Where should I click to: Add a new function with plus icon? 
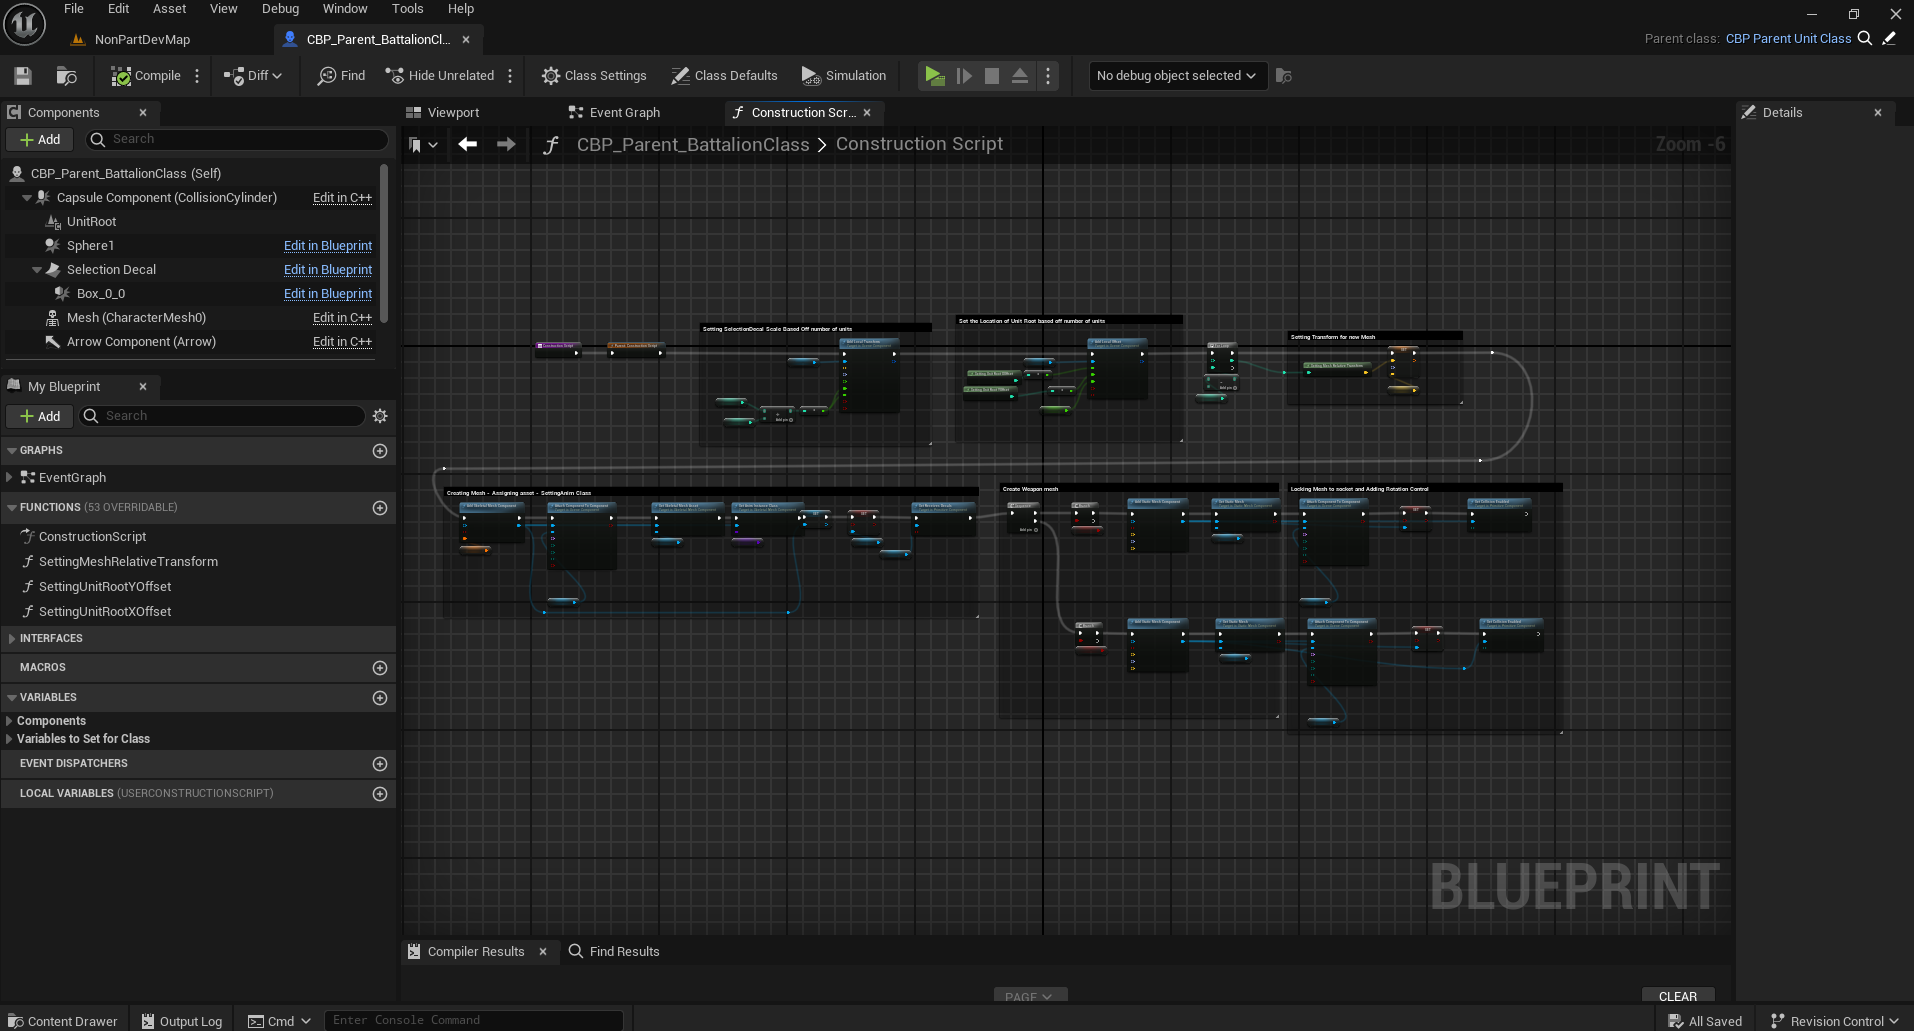380,508
